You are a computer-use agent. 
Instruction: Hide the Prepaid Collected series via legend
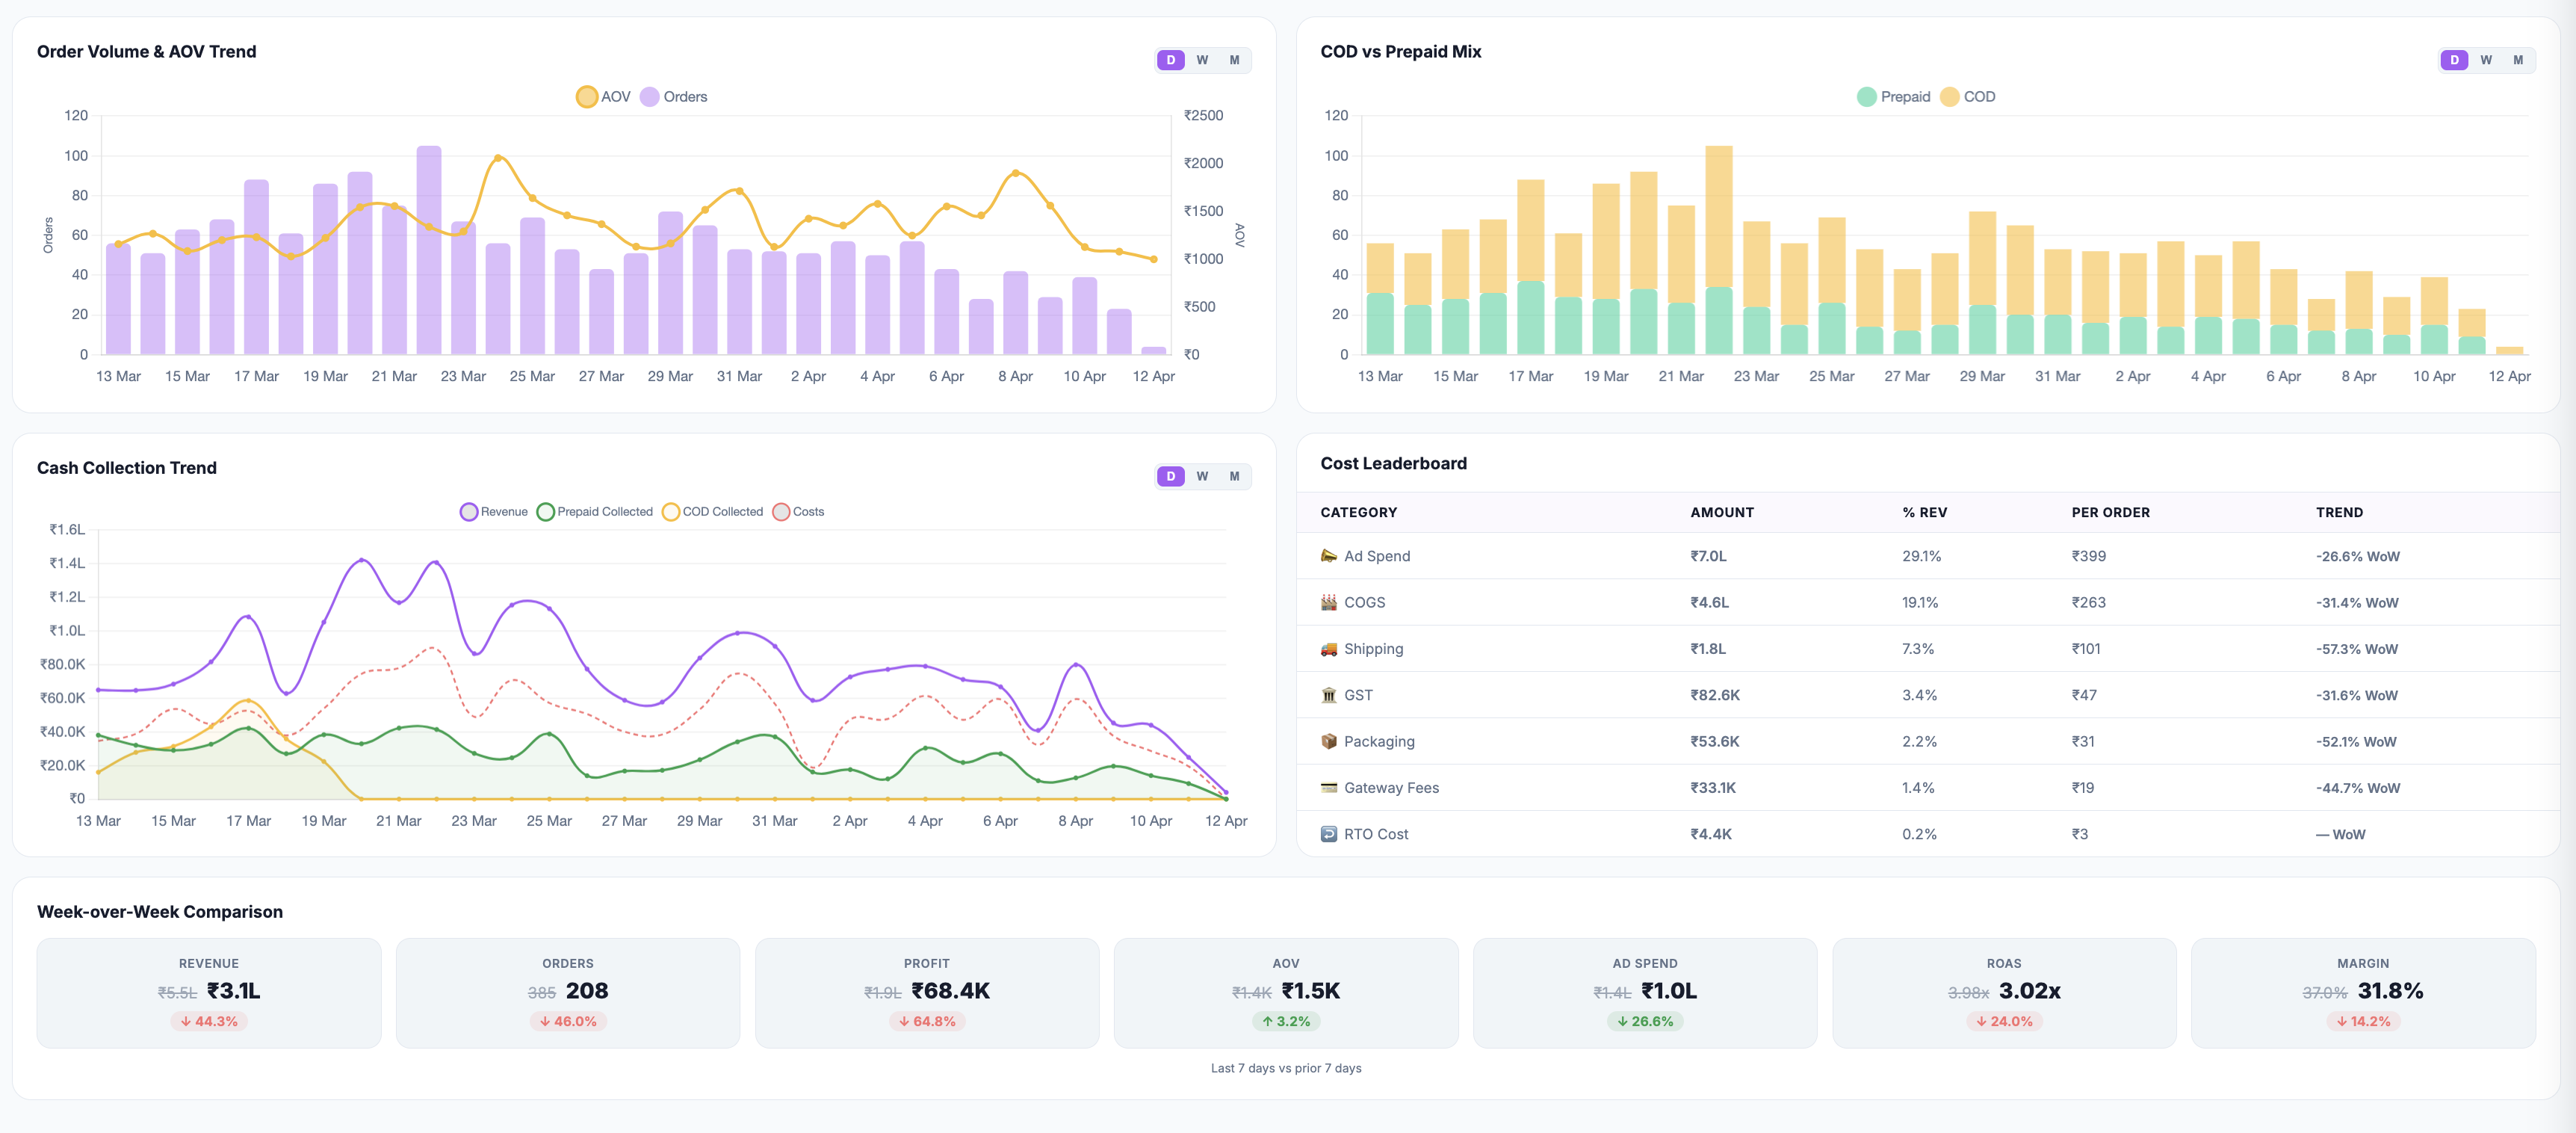point(595,512)
